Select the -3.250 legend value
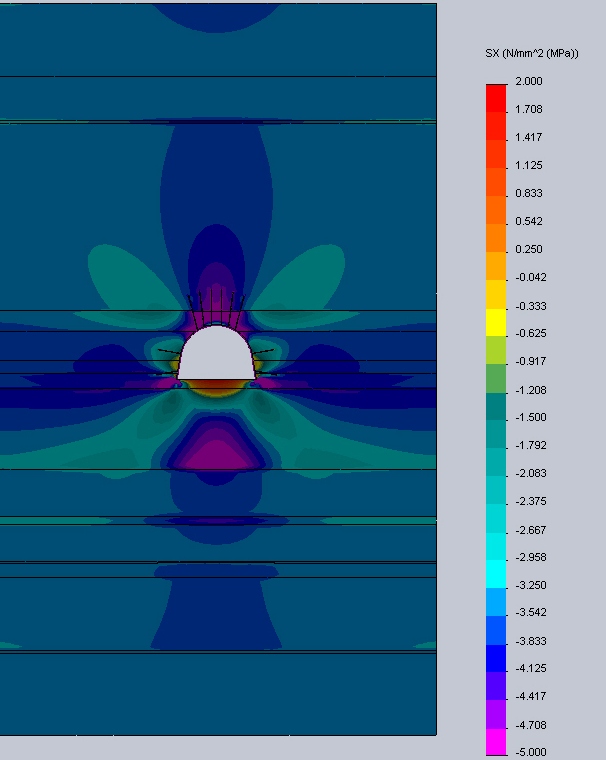This screenshot has height=760, width=606. (x=531, y=586)
